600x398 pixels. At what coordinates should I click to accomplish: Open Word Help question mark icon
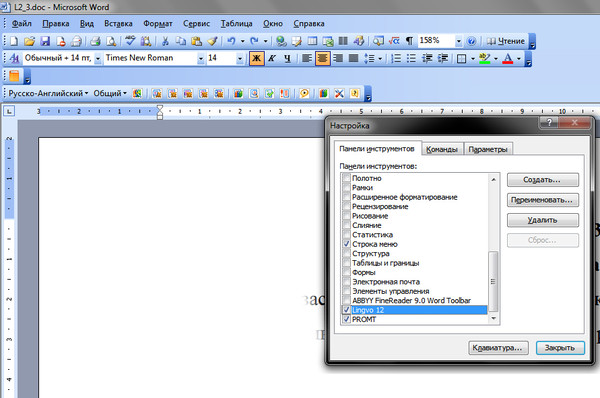coord(471,41)
